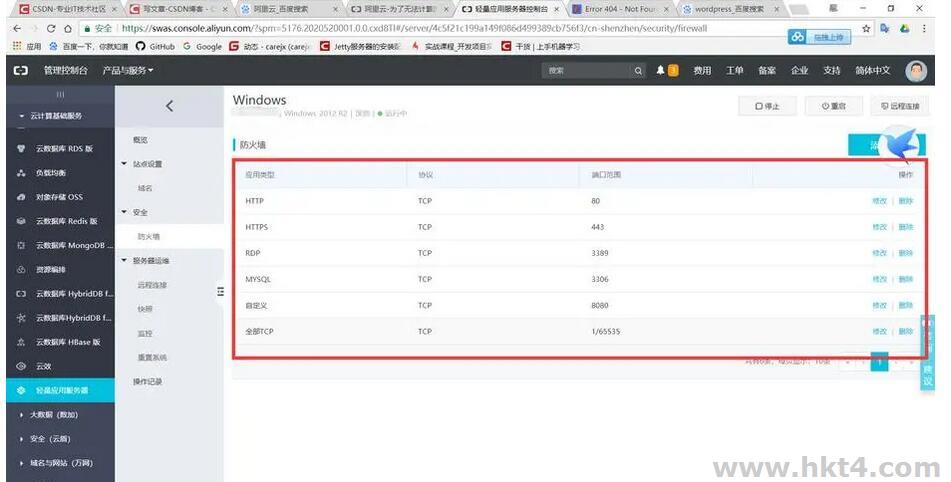Open the Chrome three-dot menu
This screenshot has height=482, width=951.
(x=924, y=28)
